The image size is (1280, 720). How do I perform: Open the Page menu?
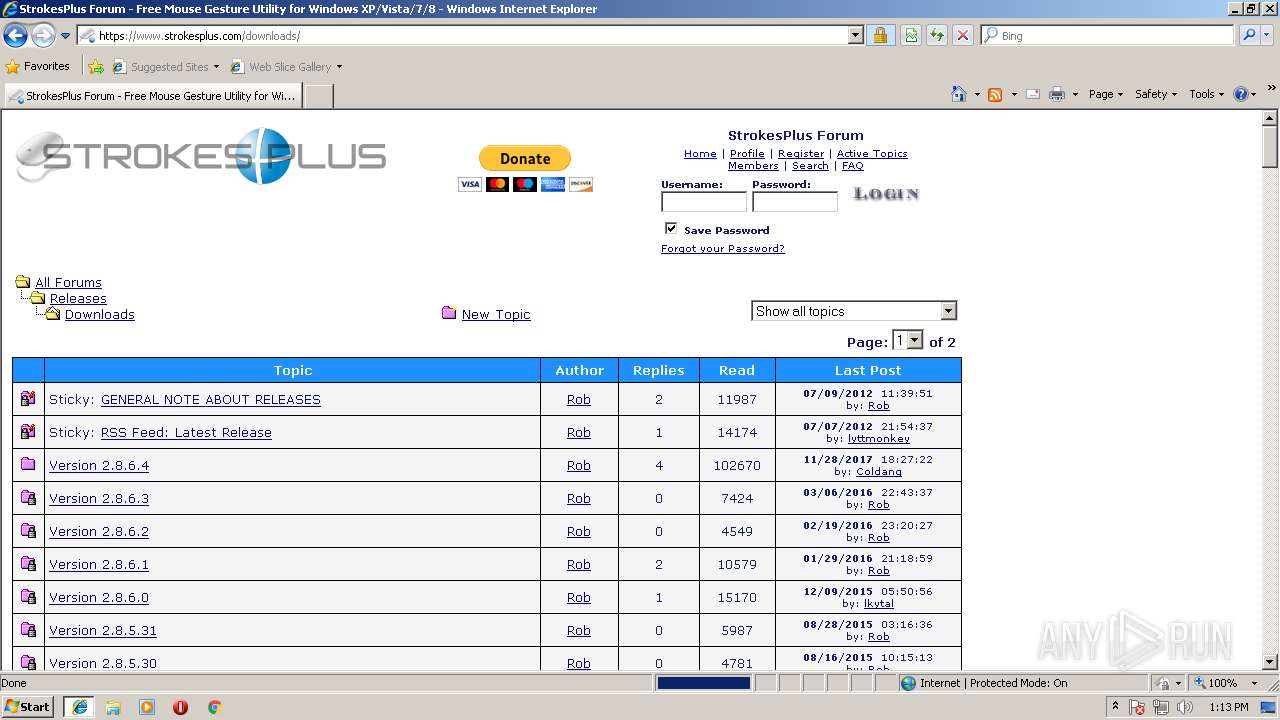click(1106, 94)
